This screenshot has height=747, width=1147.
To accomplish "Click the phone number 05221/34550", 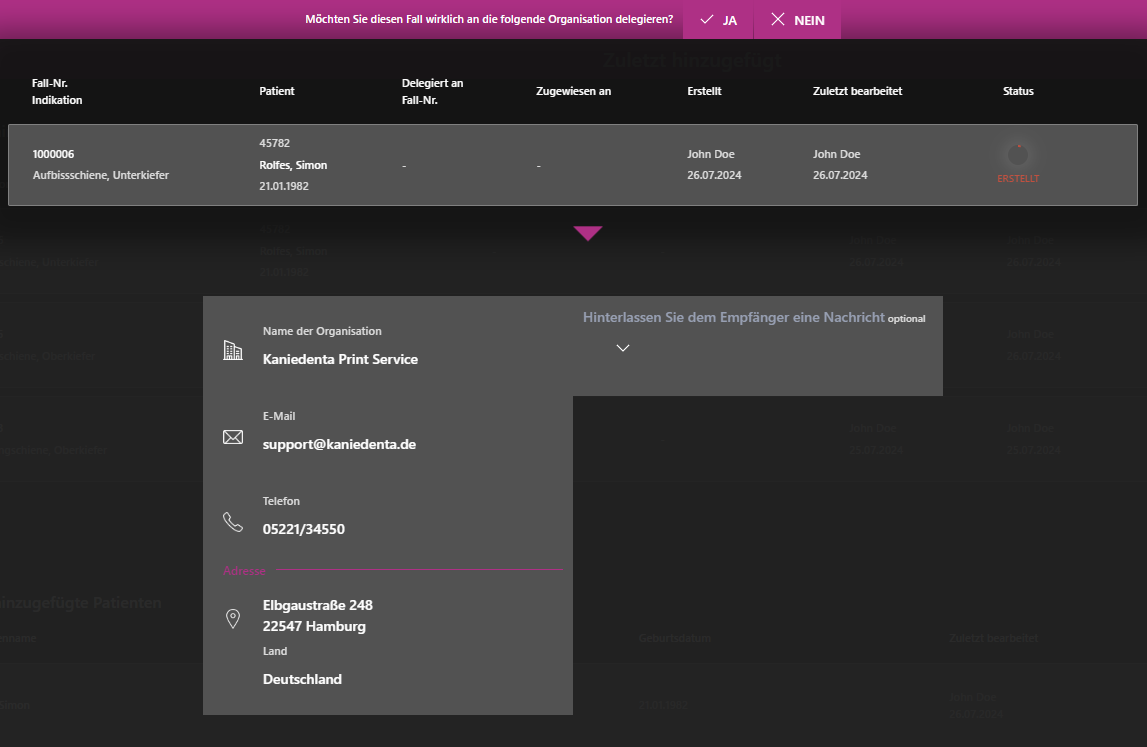I will (x=304, y=529).
